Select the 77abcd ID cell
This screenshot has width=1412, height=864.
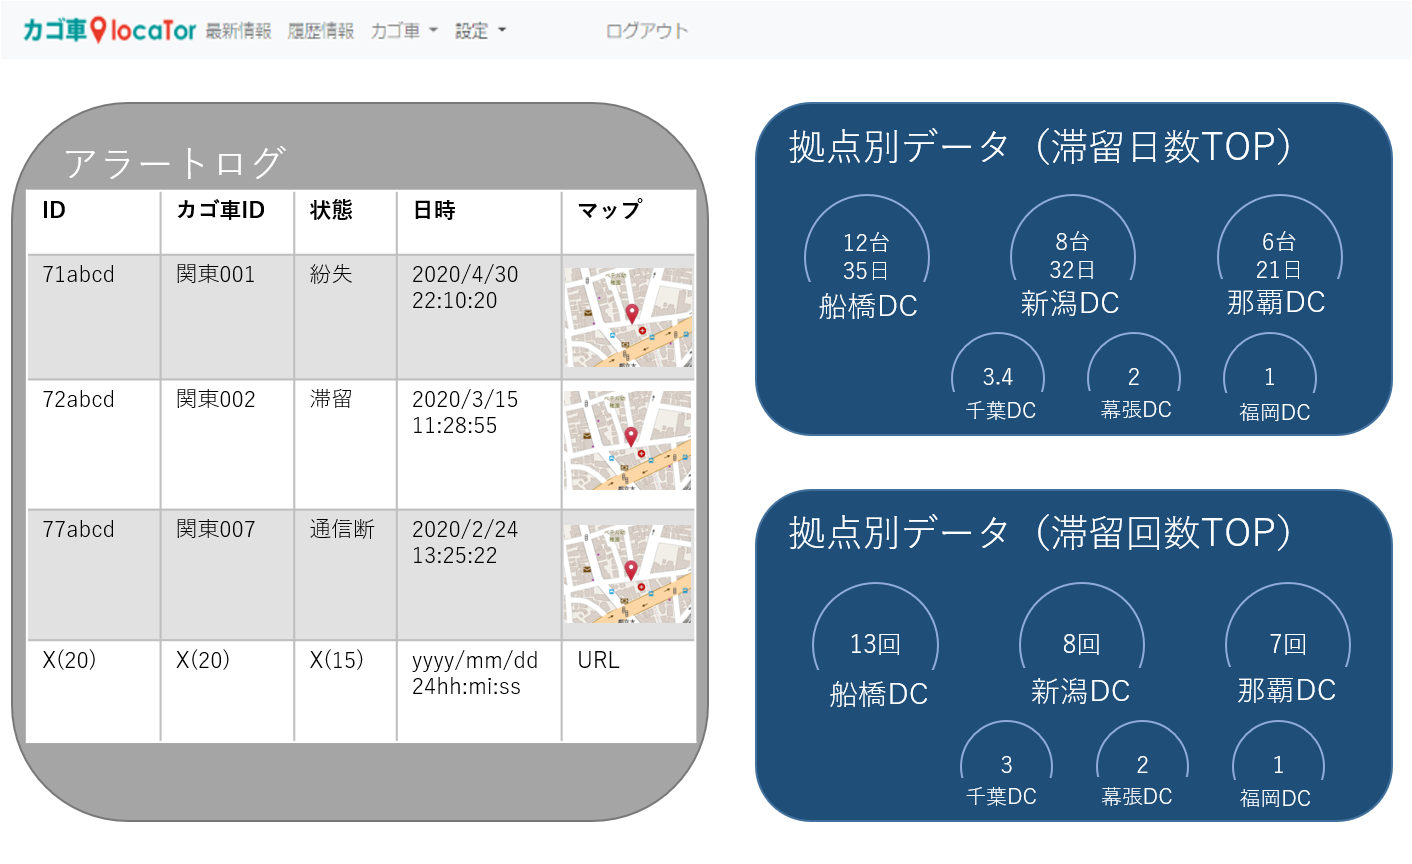94,575
